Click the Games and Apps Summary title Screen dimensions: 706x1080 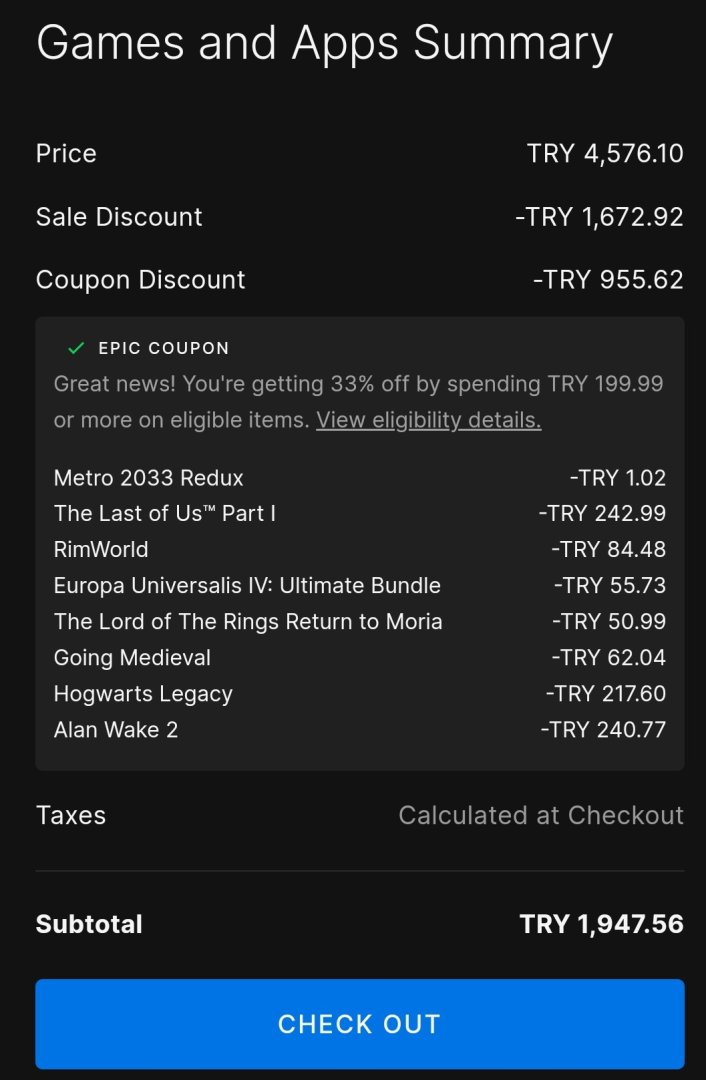[x=324, y=43]
